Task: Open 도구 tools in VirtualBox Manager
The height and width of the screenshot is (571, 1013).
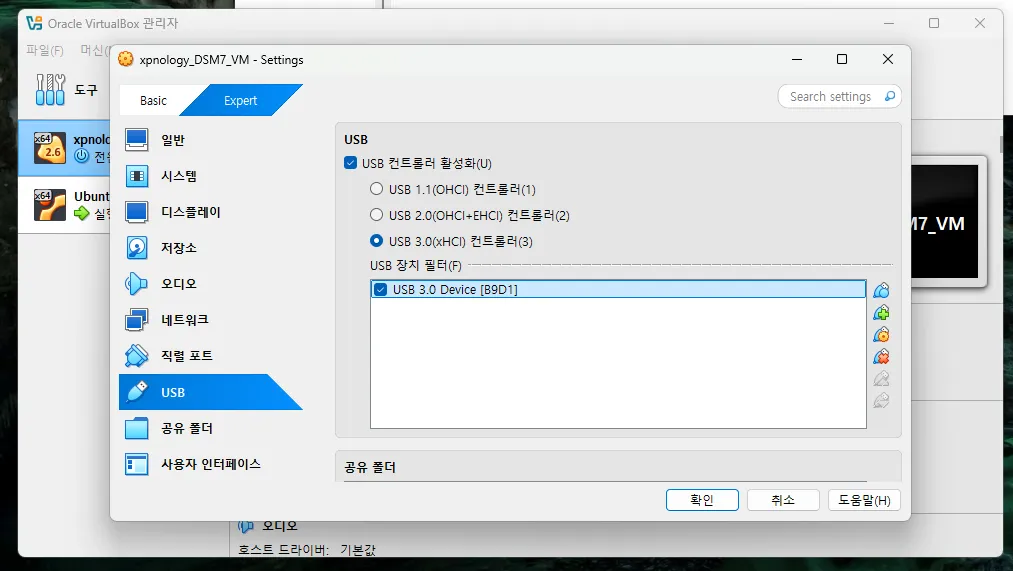Action: pyautogui.click(x=66, y=89)
